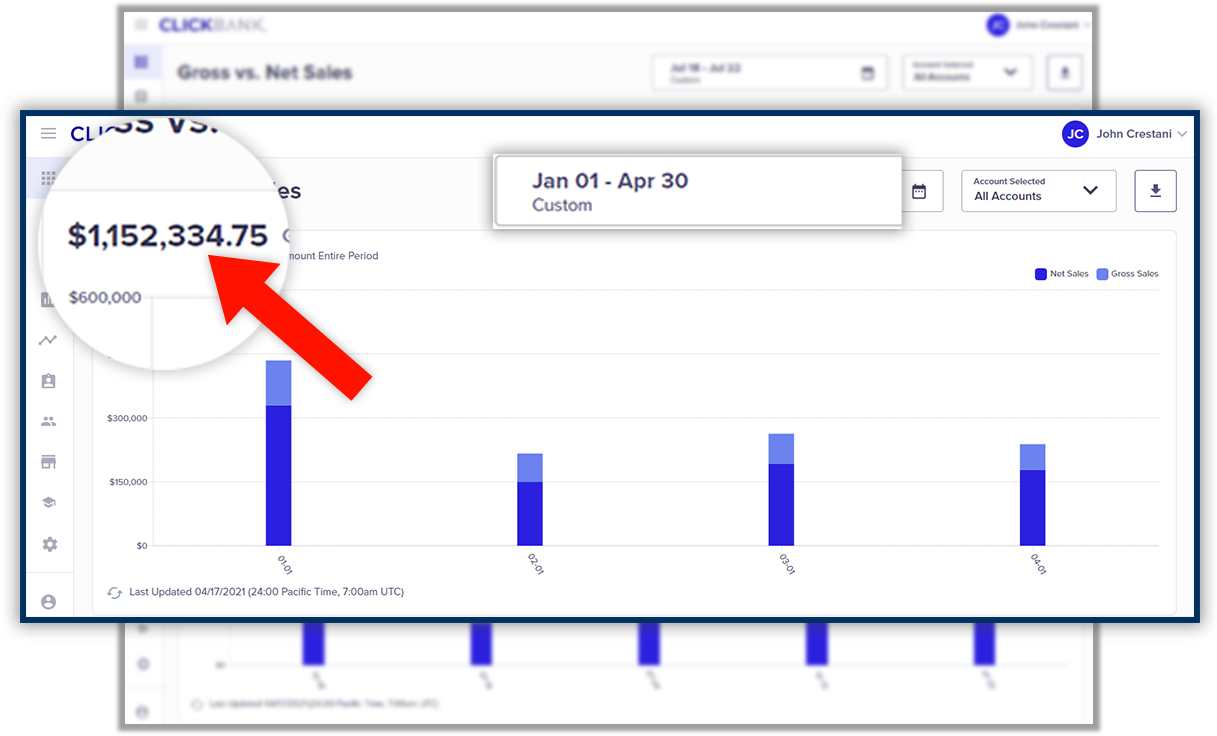
Task: Click the 03-01 x-axis label
Action: tap(787, 565)
